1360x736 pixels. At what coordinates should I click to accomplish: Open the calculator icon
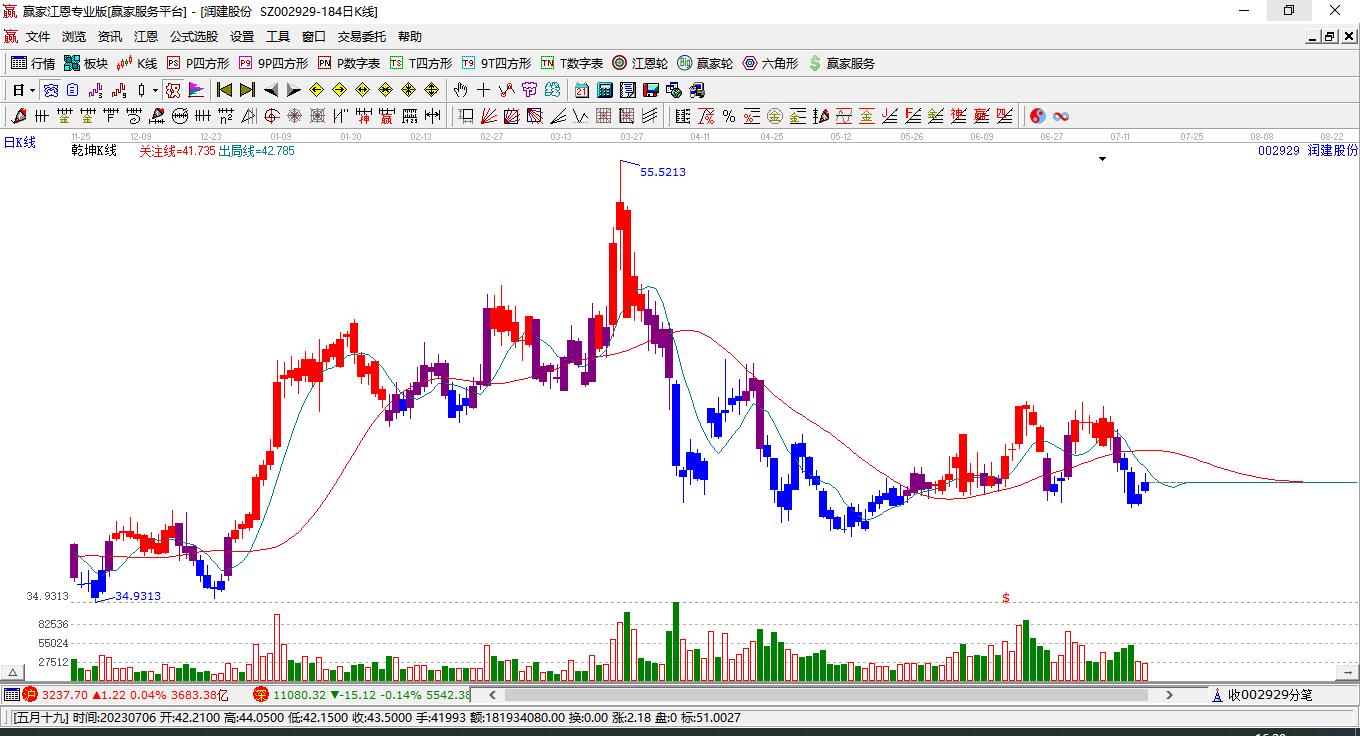tap(604, 90)
